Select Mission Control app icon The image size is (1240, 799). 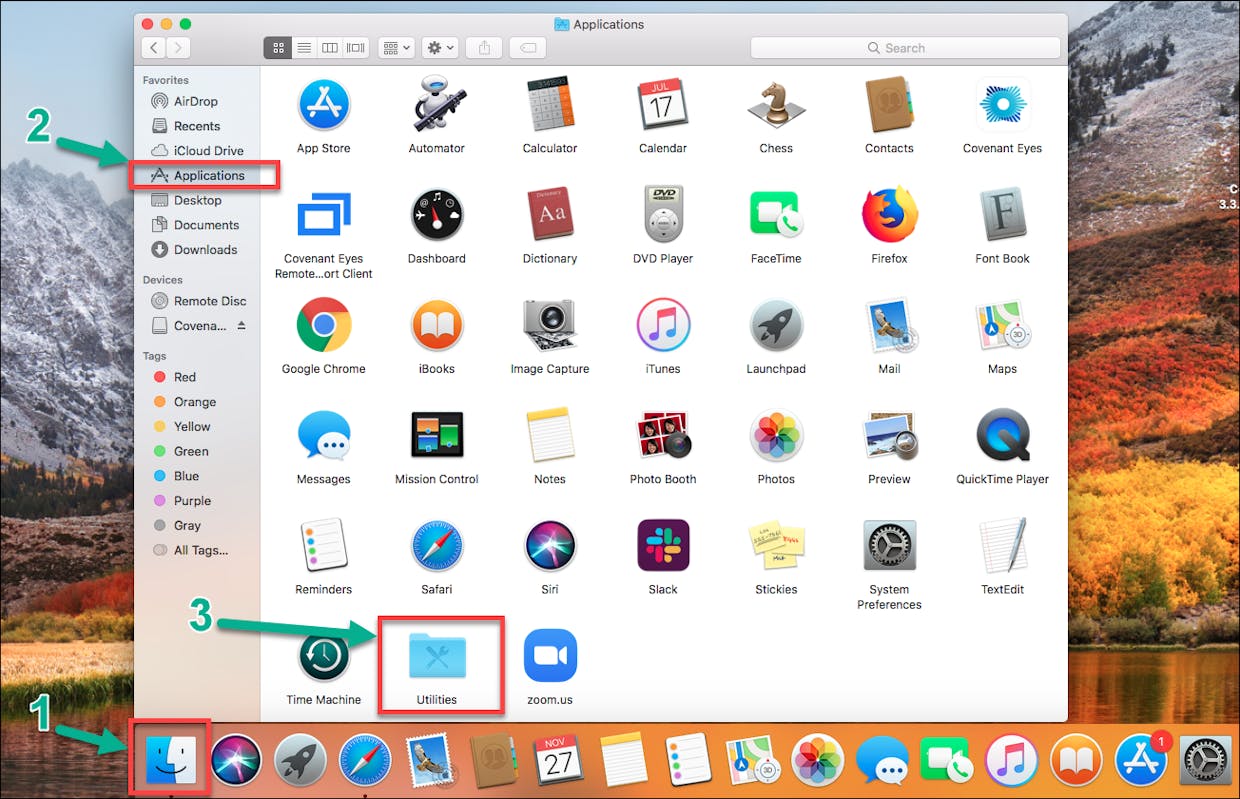tap(436, 435)
